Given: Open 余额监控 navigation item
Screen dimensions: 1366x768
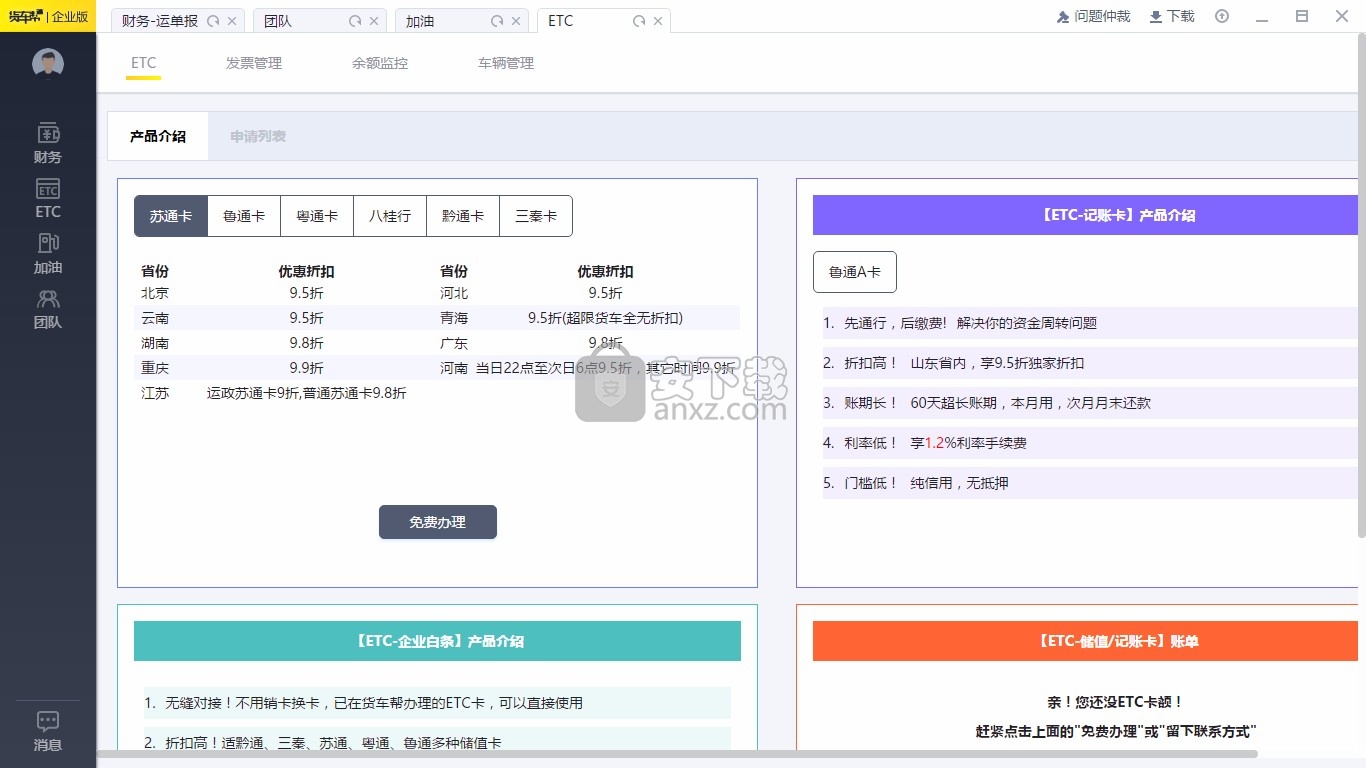Looking at the screenshot, I should point(380,63).
